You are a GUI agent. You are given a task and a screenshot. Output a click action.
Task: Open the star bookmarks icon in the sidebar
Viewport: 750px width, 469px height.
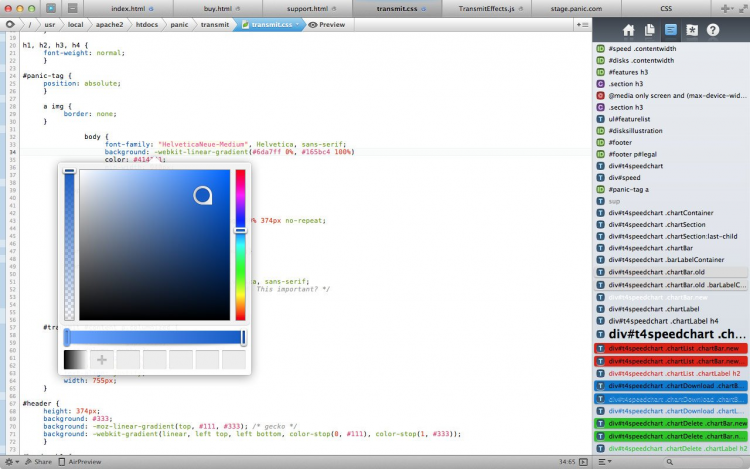coord(691,30)
